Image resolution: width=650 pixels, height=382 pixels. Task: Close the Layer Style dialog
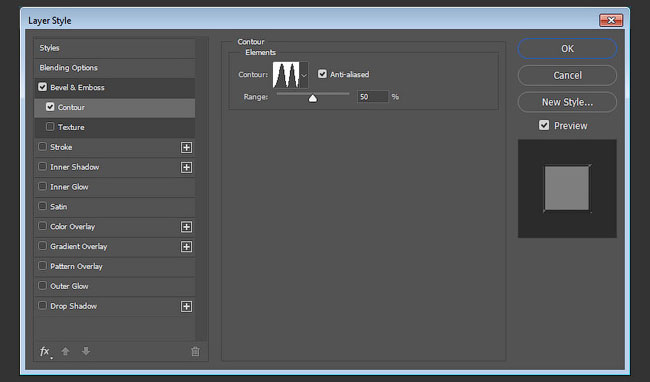[611, 20]
